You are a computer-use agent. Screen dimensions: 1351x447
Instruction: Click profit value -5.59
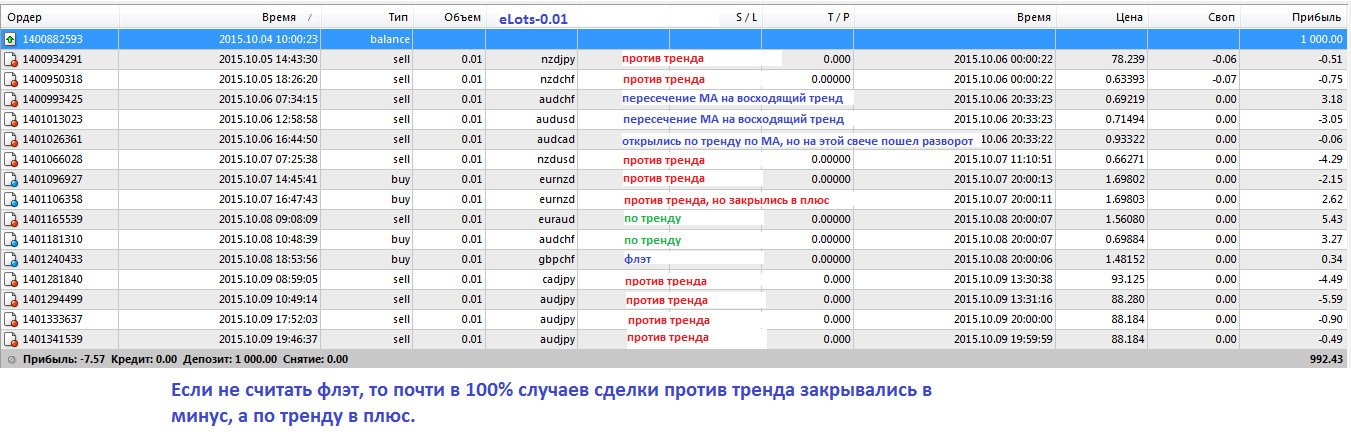[1330, 299]
